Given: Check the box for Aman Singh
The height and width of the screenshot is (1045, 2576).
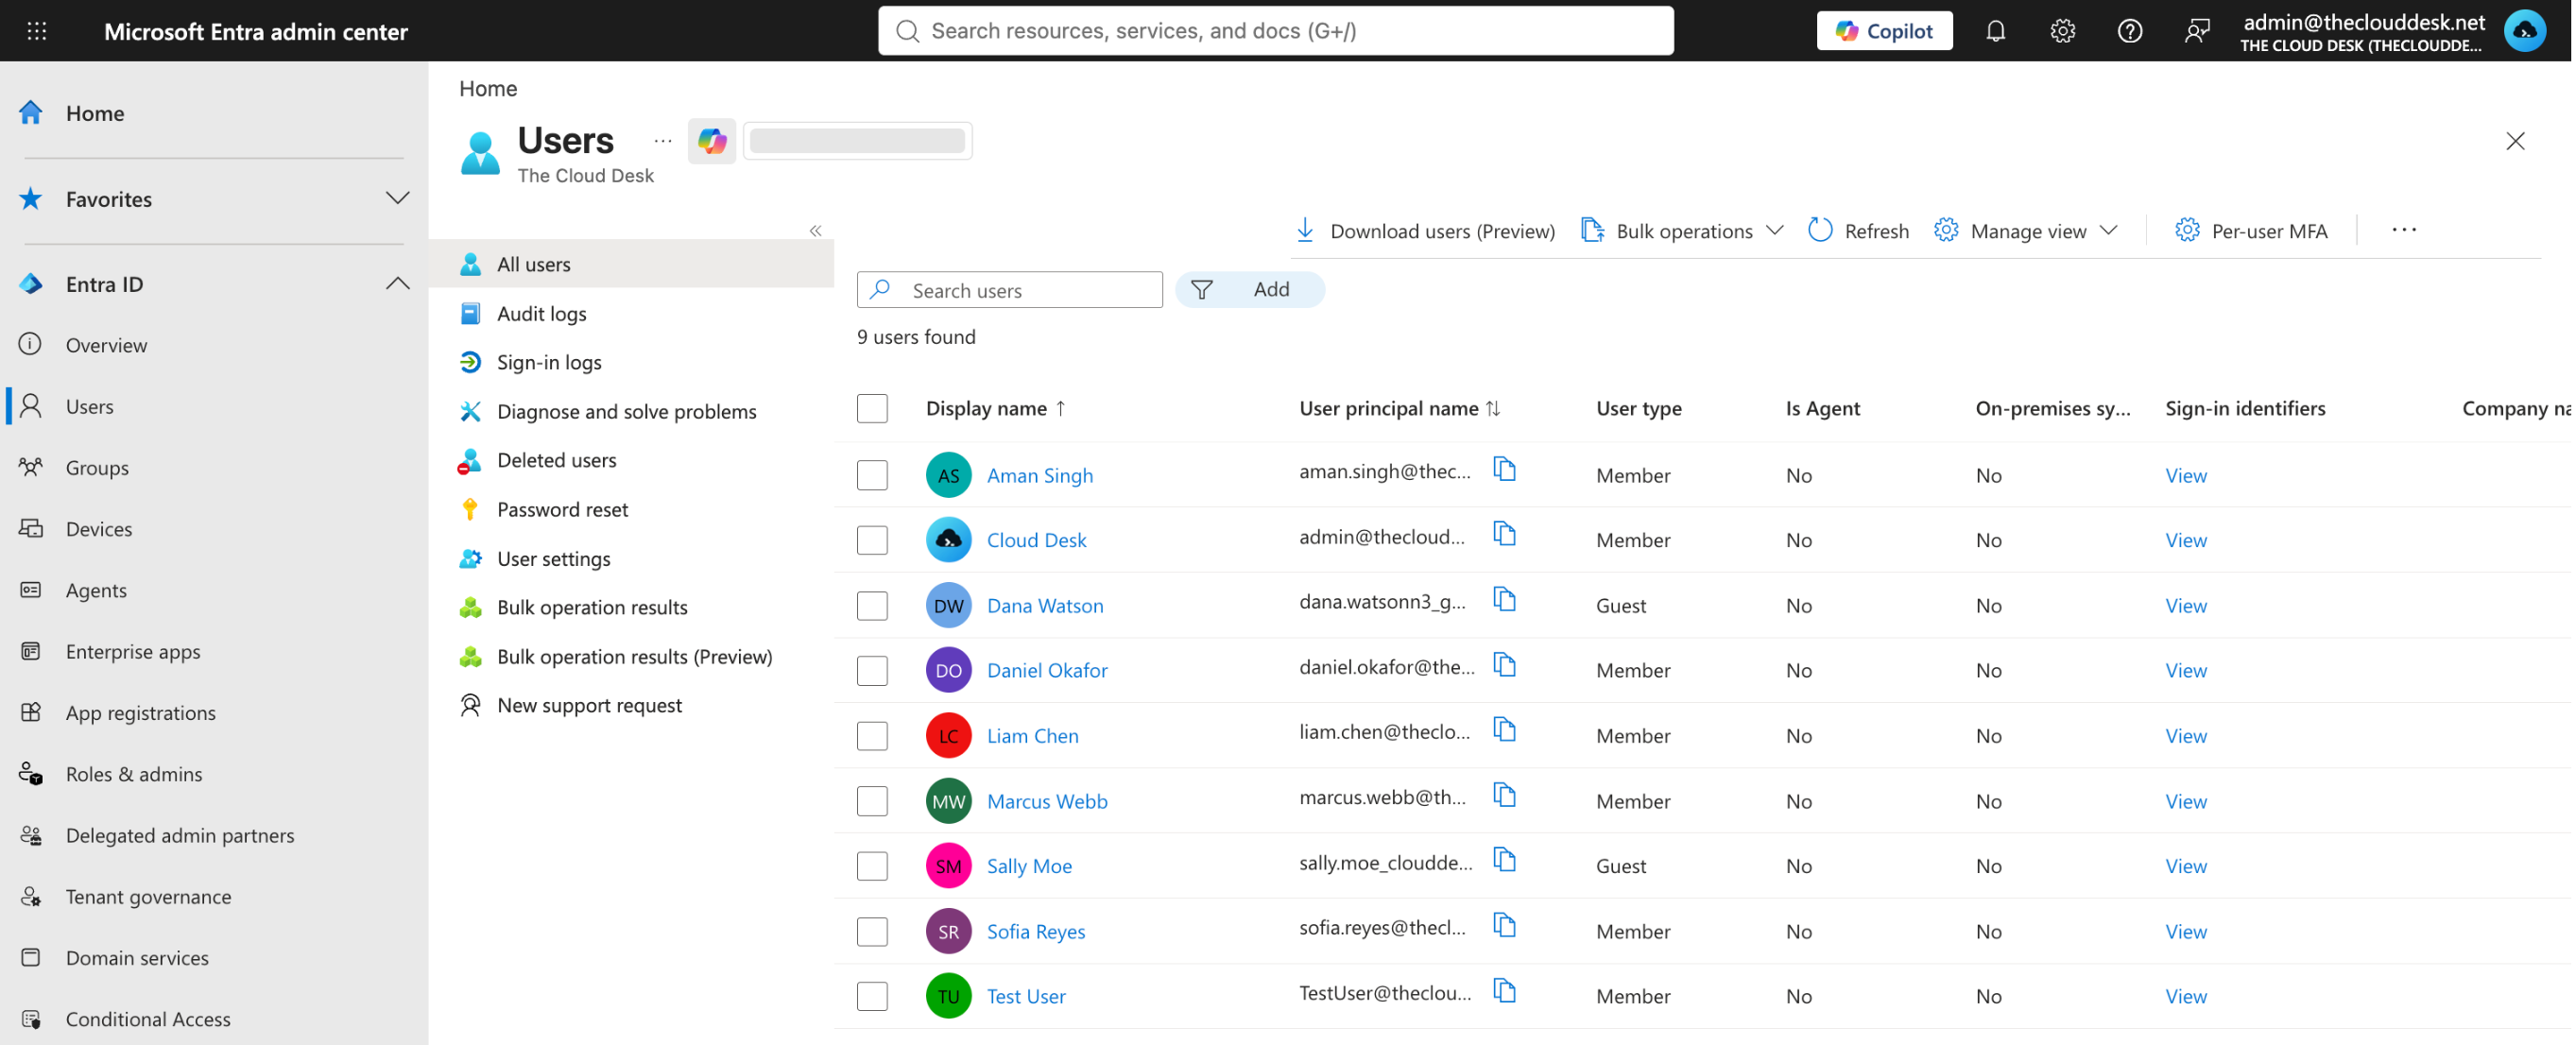Looking at the screenshot, I should click(872, 475).
